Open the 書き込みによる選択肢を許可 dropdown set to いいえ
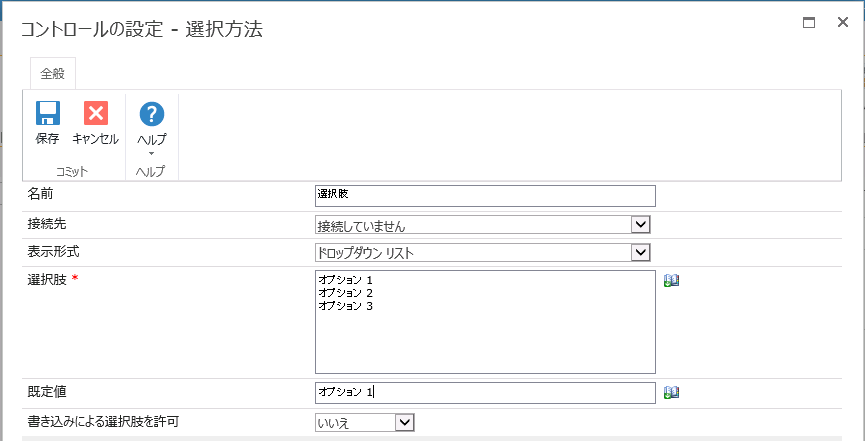Viewport: 865px width, 441px height. tap(403, 423)
